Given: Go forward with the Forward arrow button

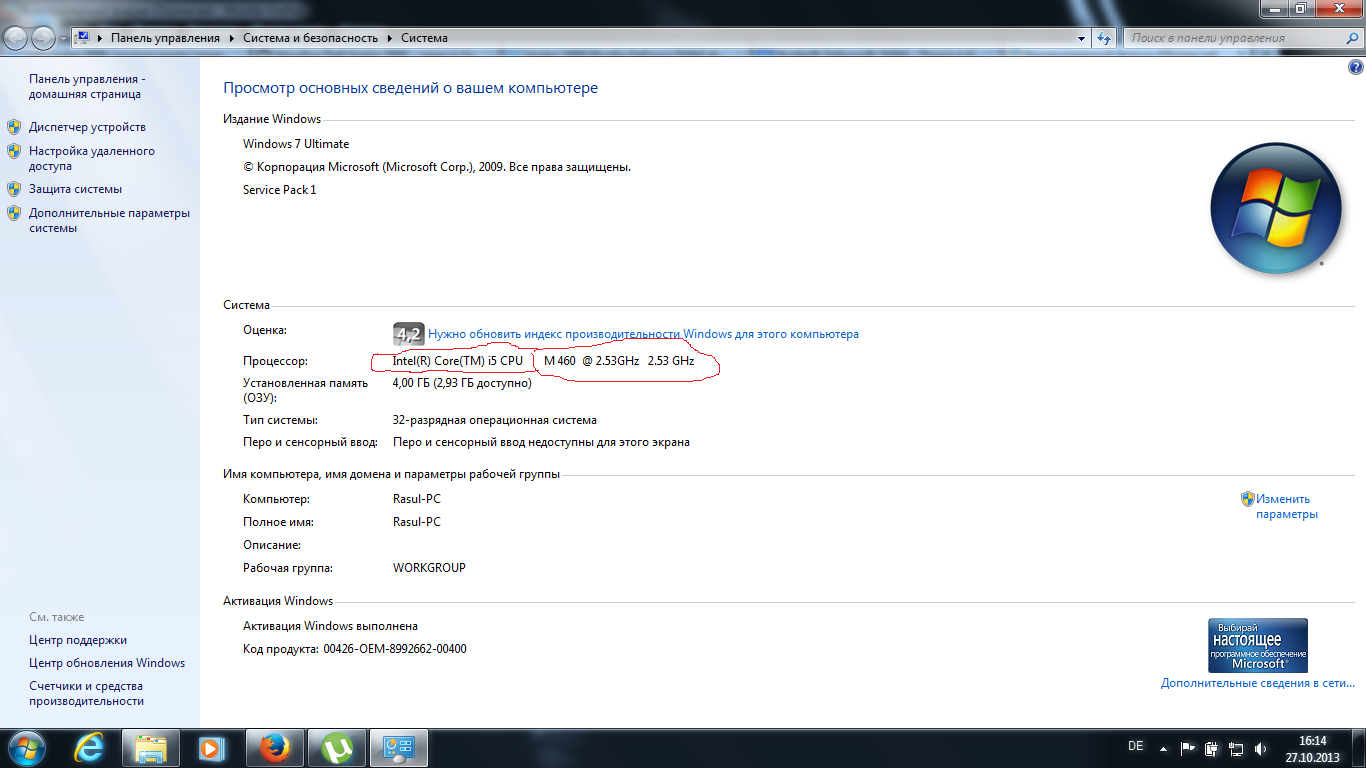Looking at the screenshot, I should pos(44,38).
